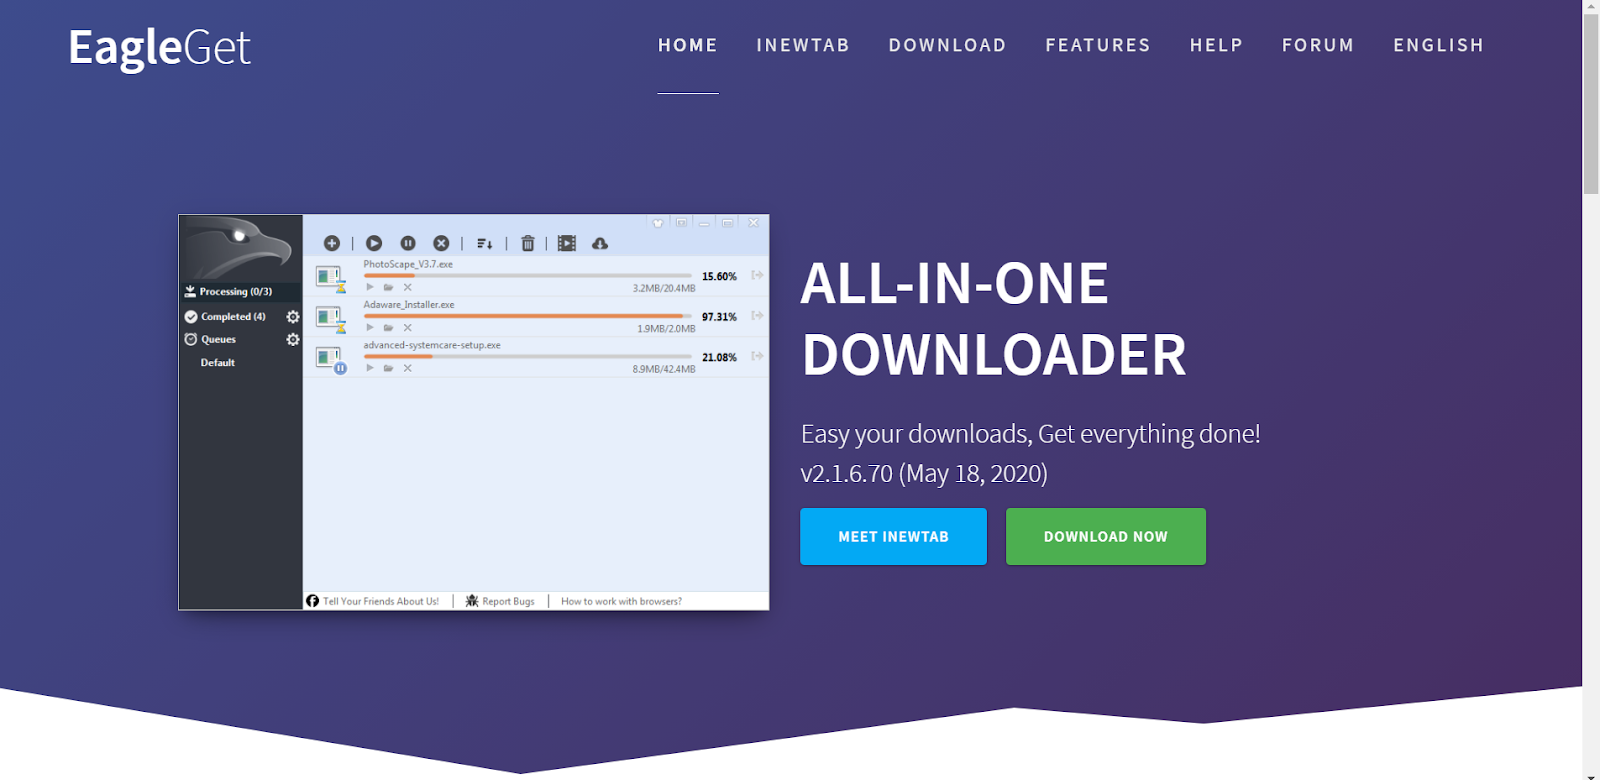Click the EagleGet logo

[159, 48]
